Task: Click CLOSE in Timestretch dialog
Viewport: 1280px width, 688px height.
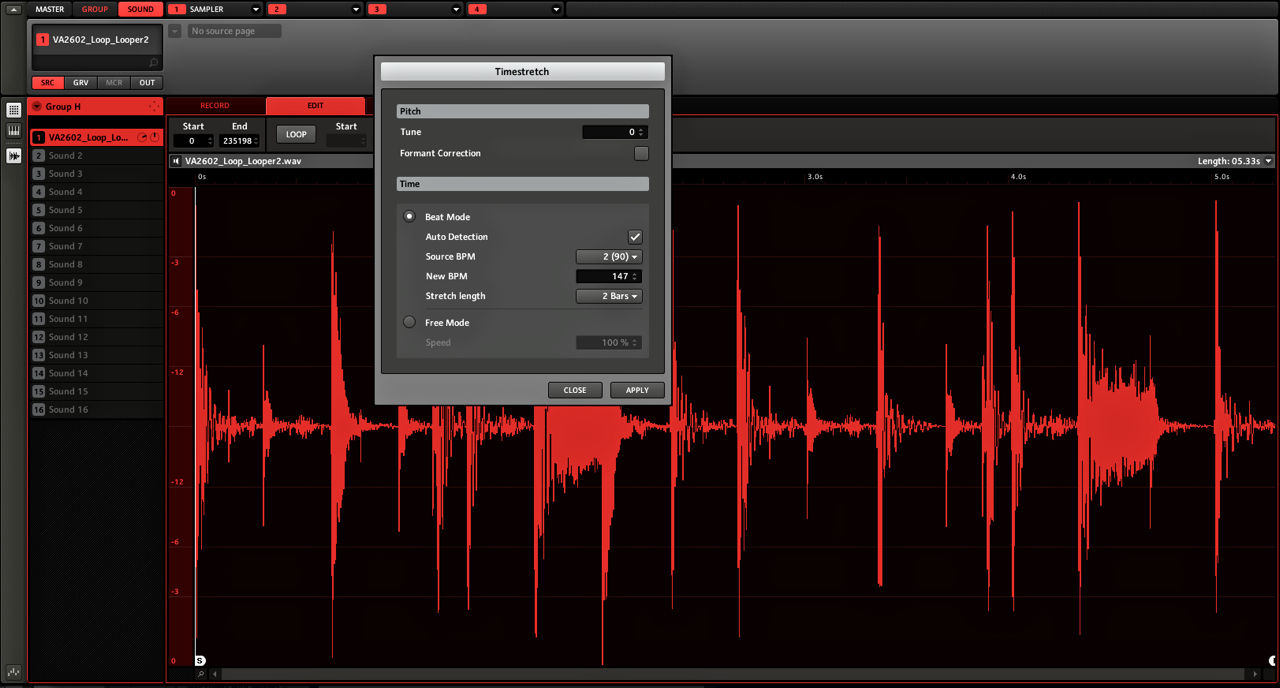Action: [x=575, y=390]
